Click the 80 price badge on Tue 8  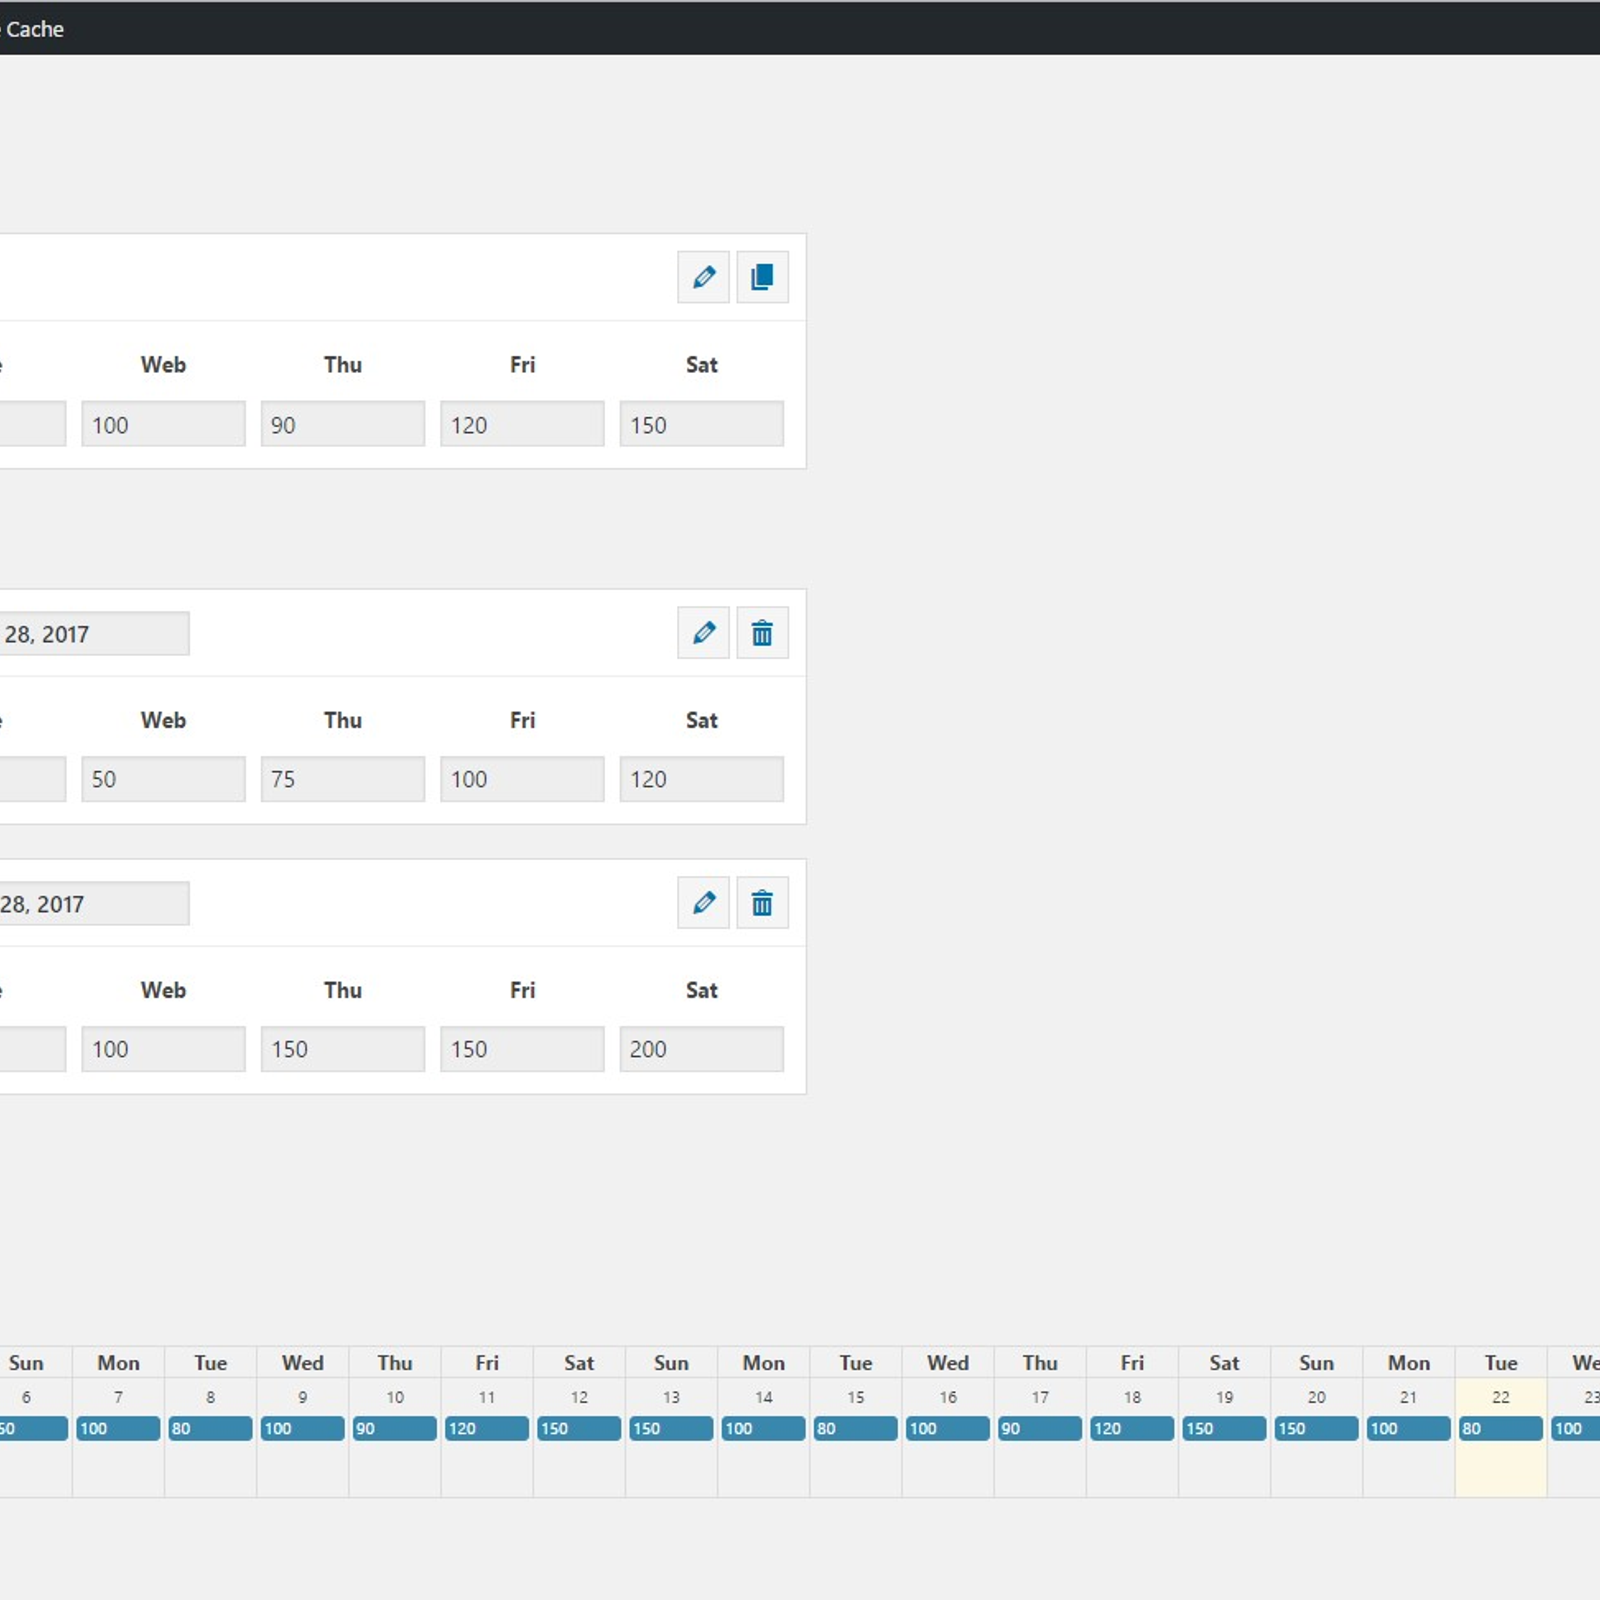tap(210, 1428)
